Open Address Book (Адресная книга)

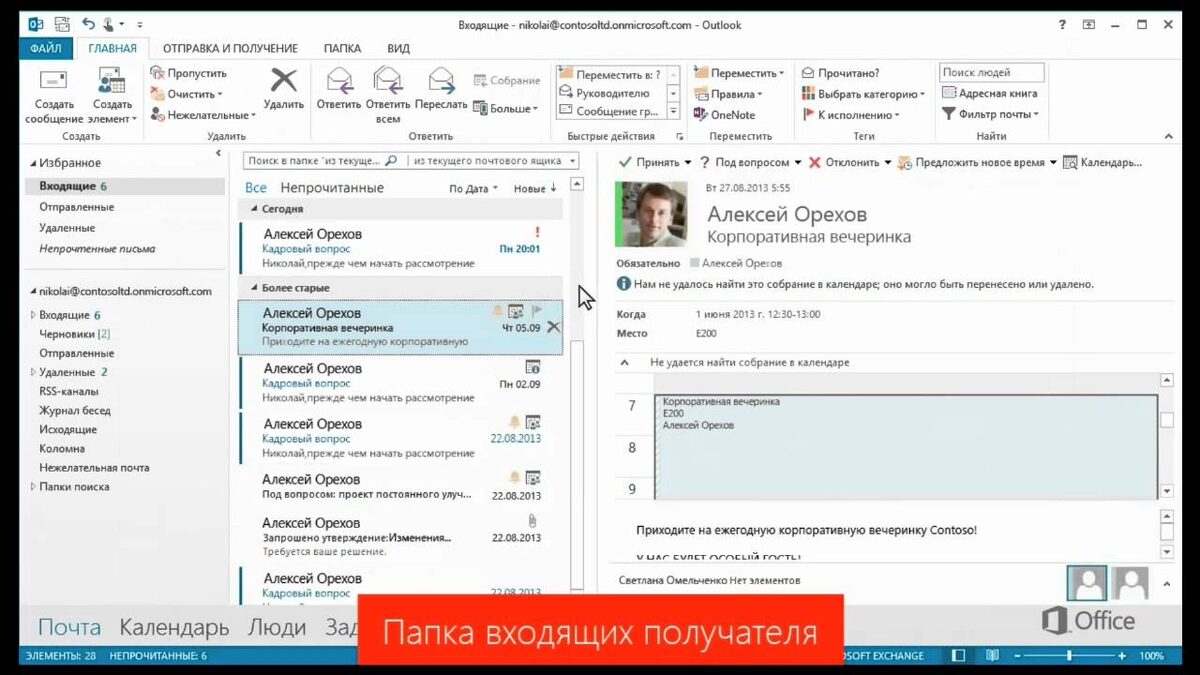(x=989, y=93)
